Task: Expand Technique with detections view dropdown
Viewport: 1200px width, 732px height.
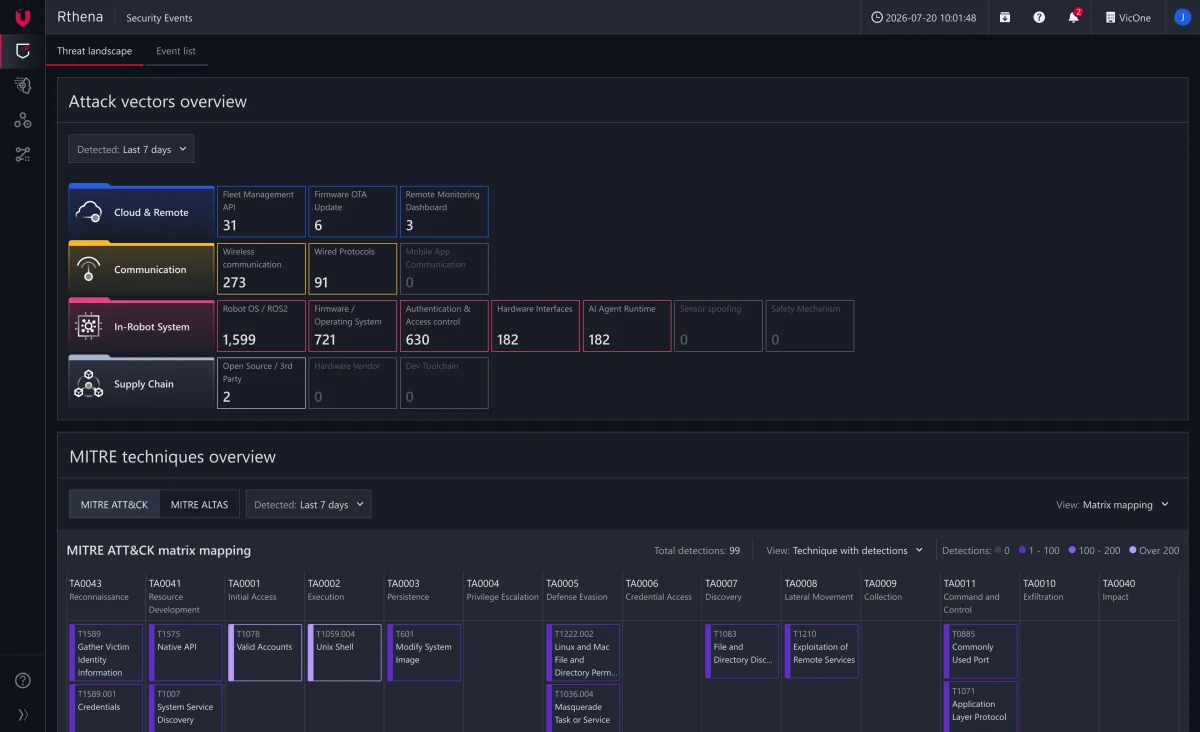Action: pos(844,550)
